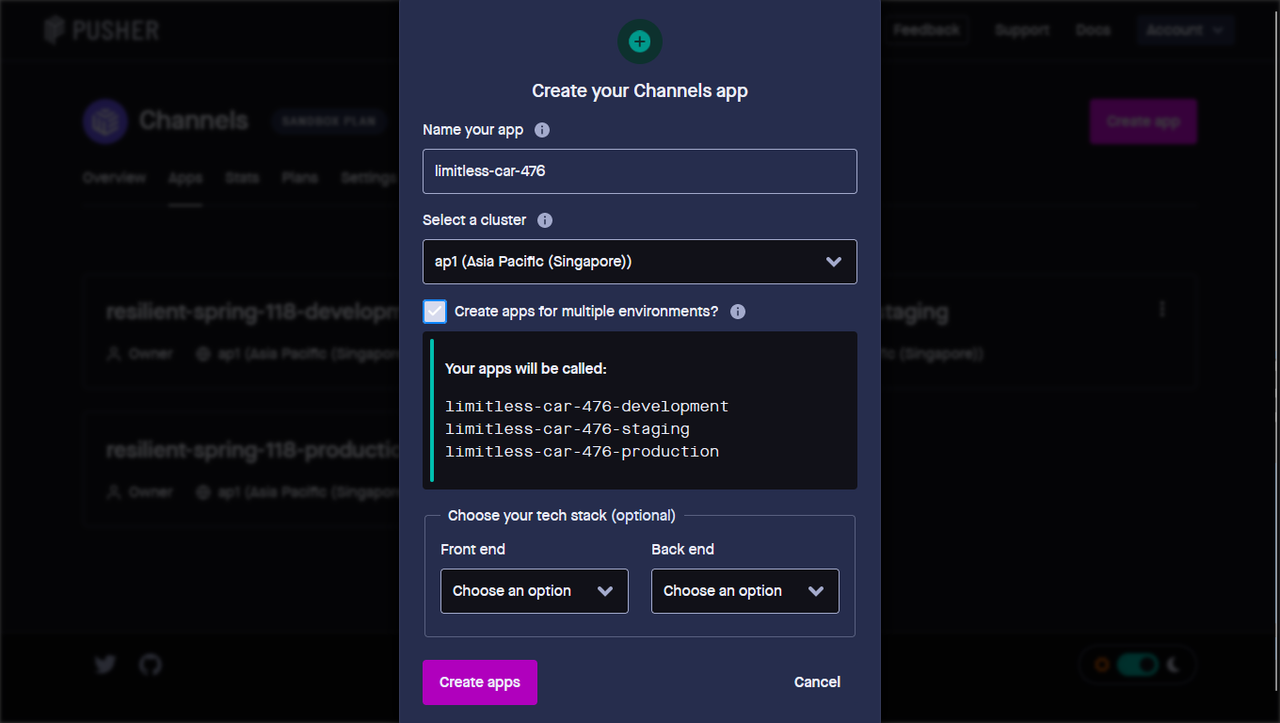Image resolution: width=1280 pixels, height=723 pixels.
Task: Switch to the Stats tab
Action: pyautogui.click(x=242, y=178)
